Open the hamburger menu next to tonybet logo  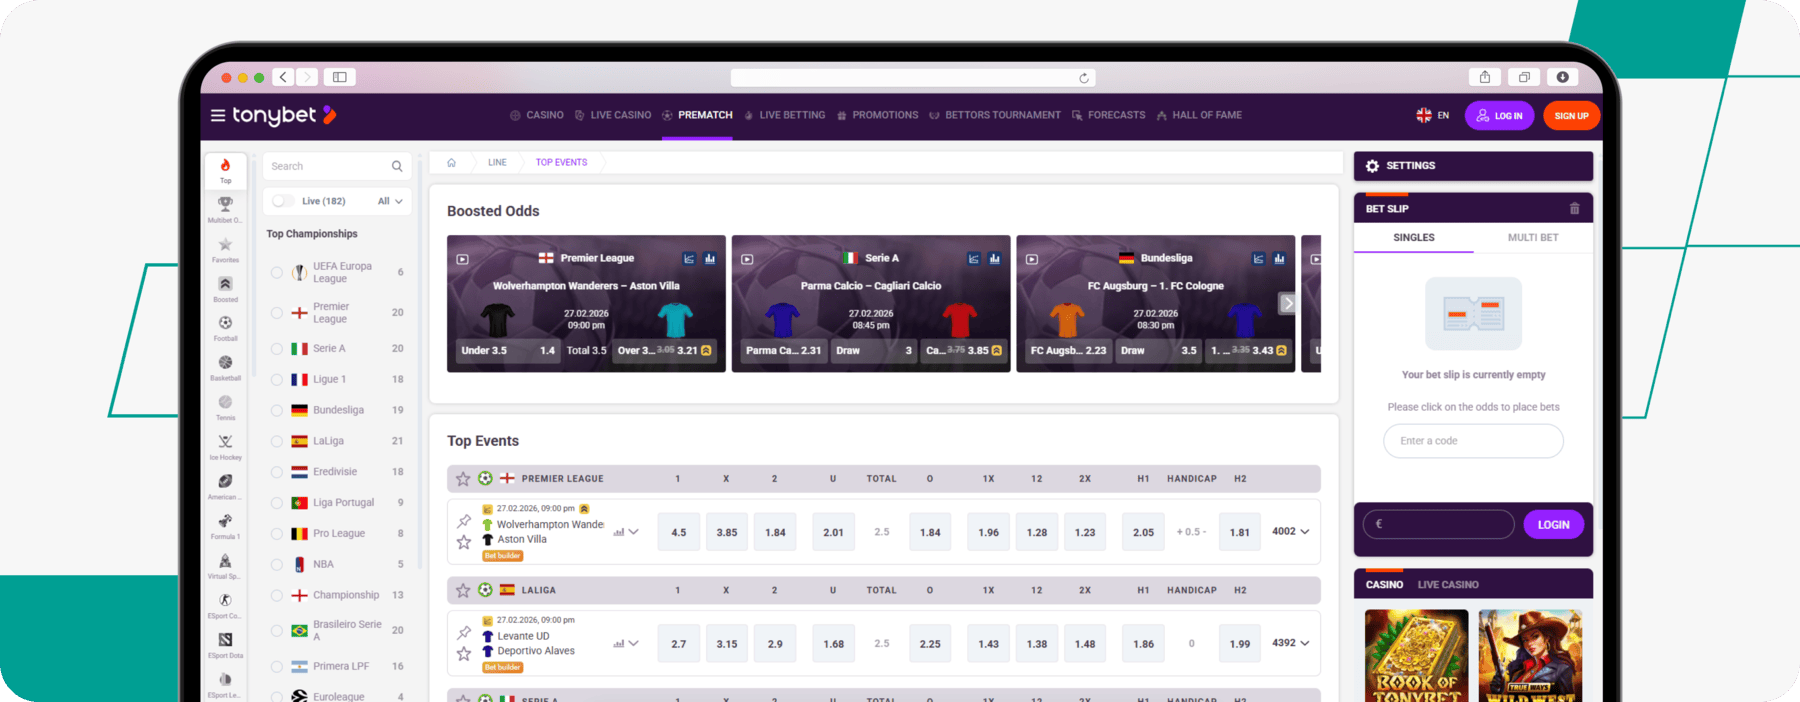tap(217, 116)
